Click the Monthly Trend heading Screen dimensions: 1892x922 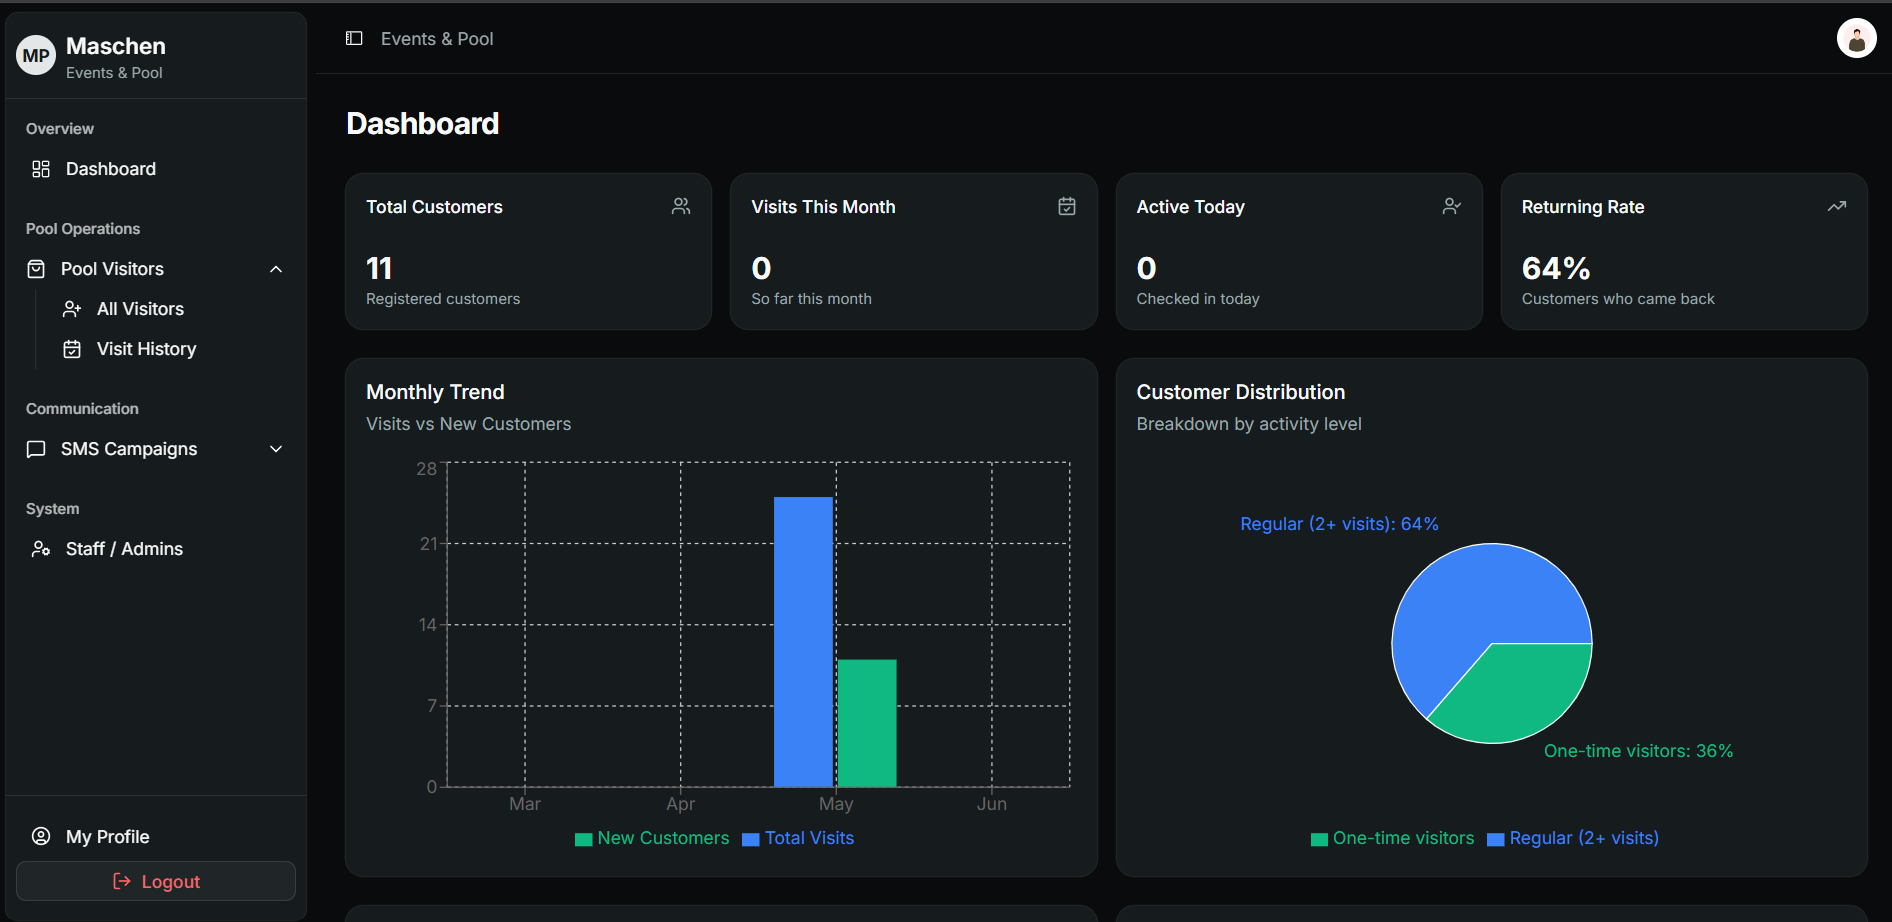point(435,392)
